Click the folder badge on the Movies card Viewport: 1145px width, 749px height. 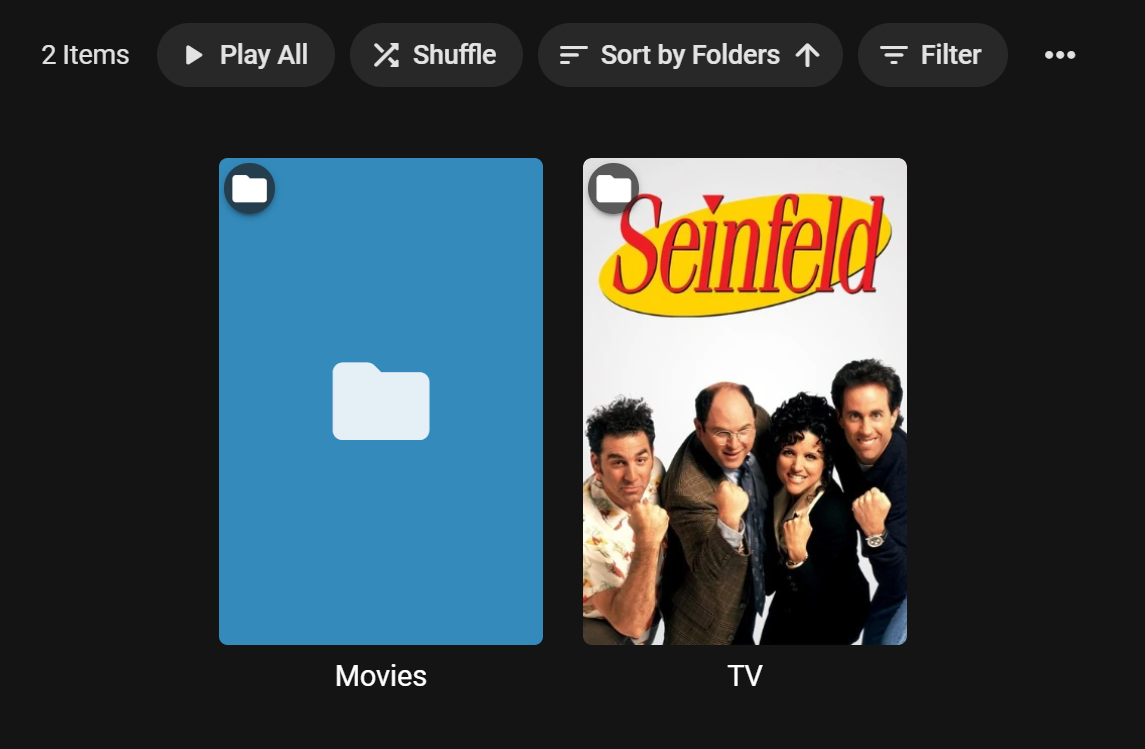248,188
